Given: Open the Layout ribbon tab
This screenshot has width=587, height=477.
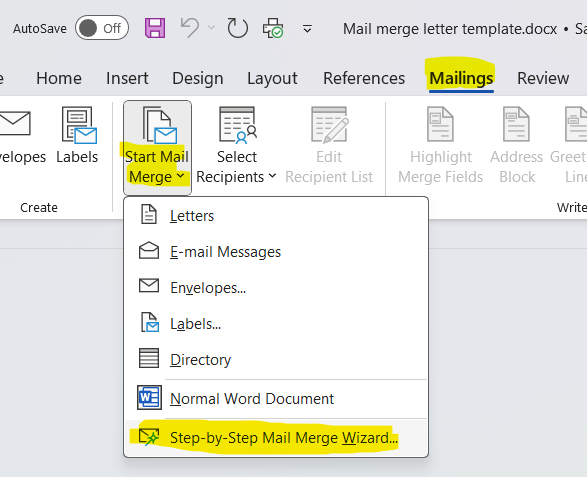Looking at the screenshot, I should point(272,78).
